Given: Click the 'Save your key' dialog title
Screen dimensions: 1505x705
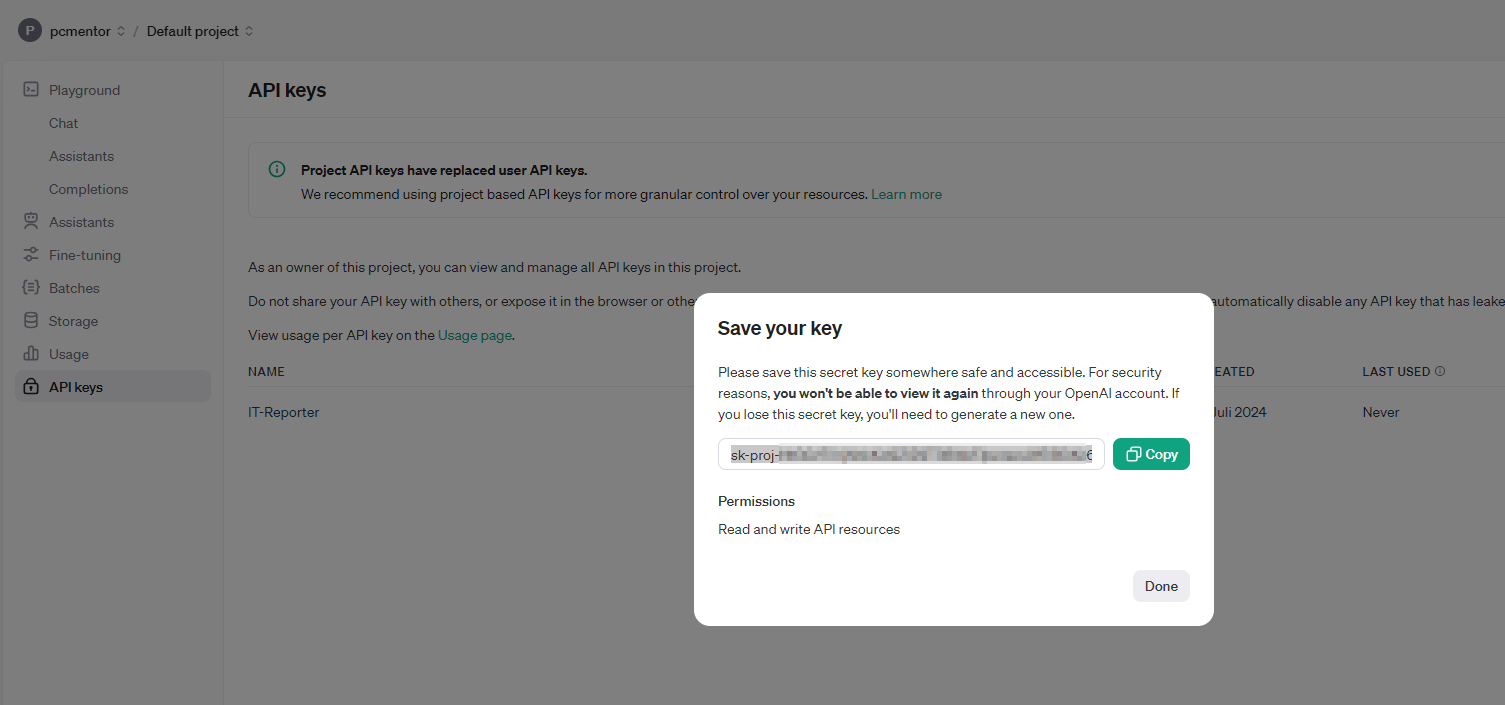Looking at the screenshot, I should pyautogui.click(x=780, y=328).
